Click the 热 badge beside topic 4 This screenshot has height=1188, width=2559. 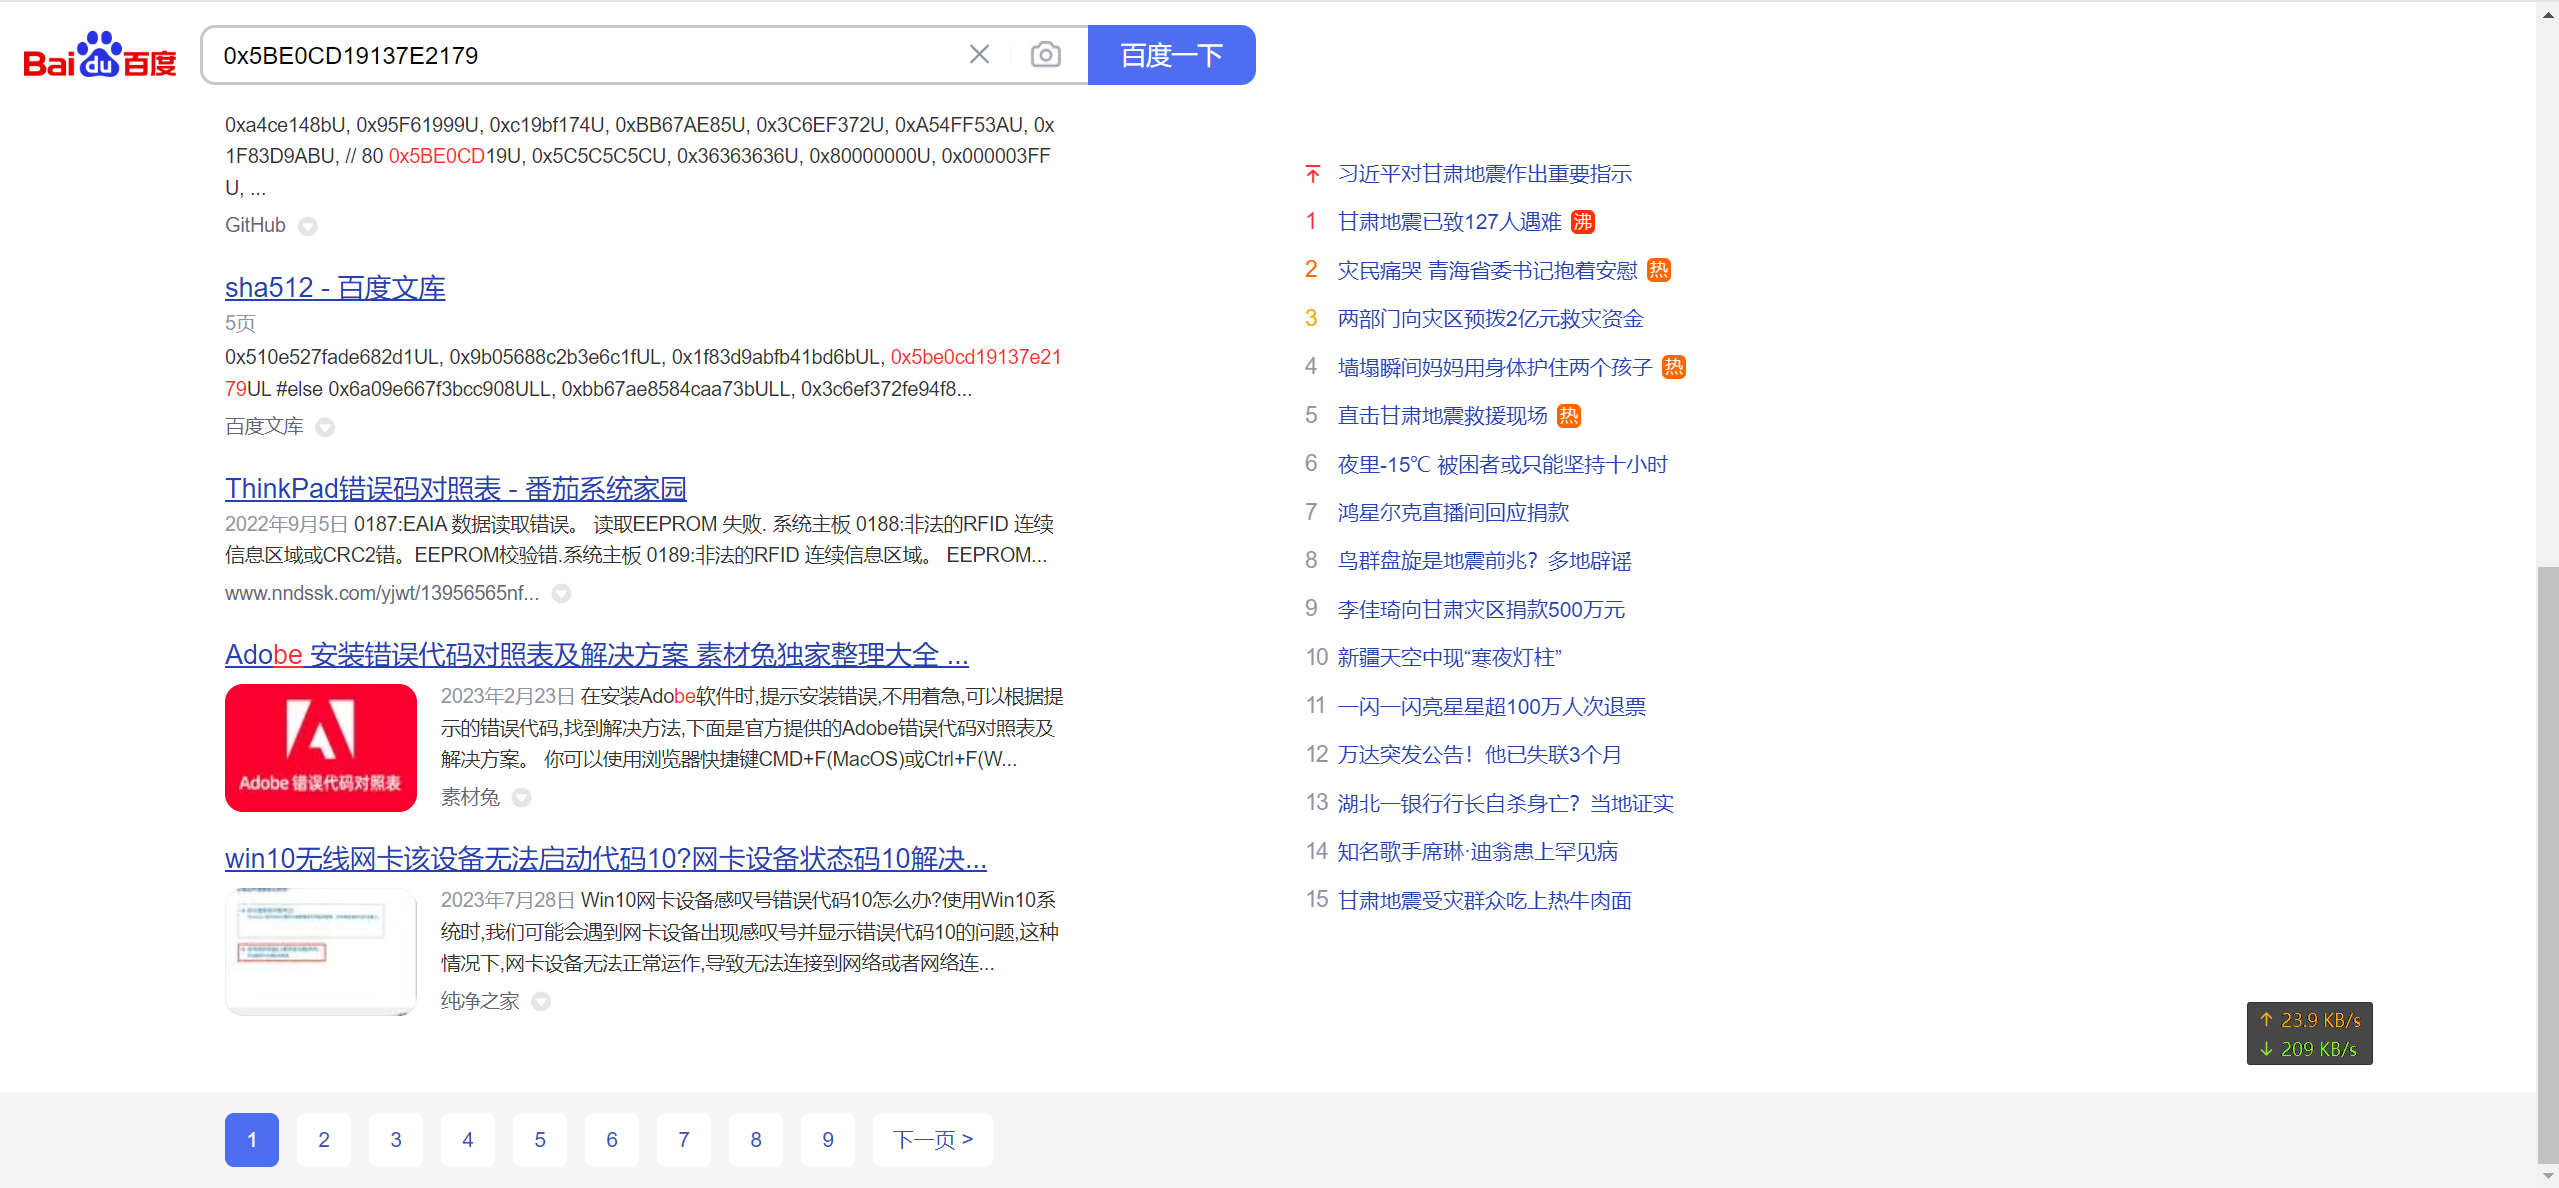click(1673, 367)
